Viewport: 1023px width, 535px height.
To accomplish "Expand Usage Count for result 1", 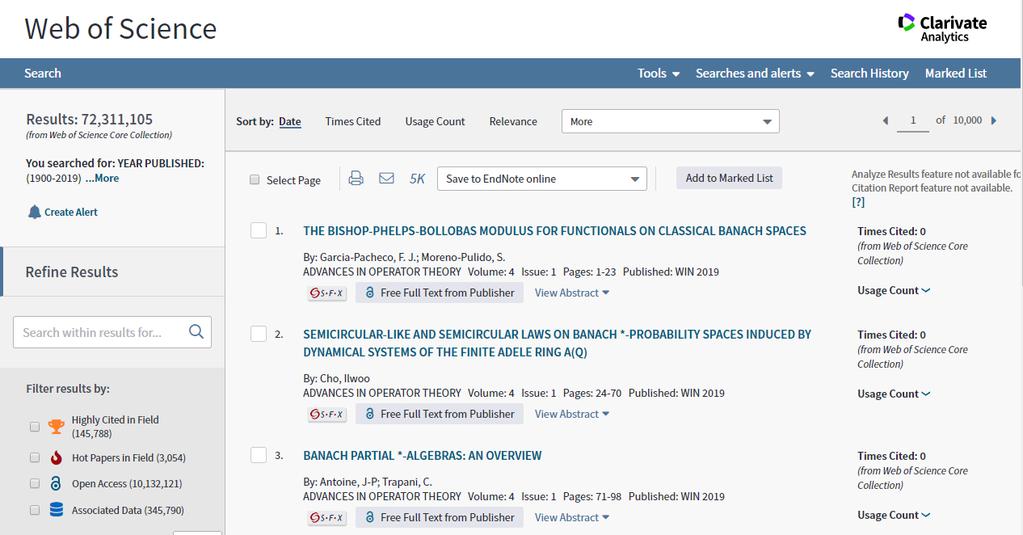I will coord(893,290).
